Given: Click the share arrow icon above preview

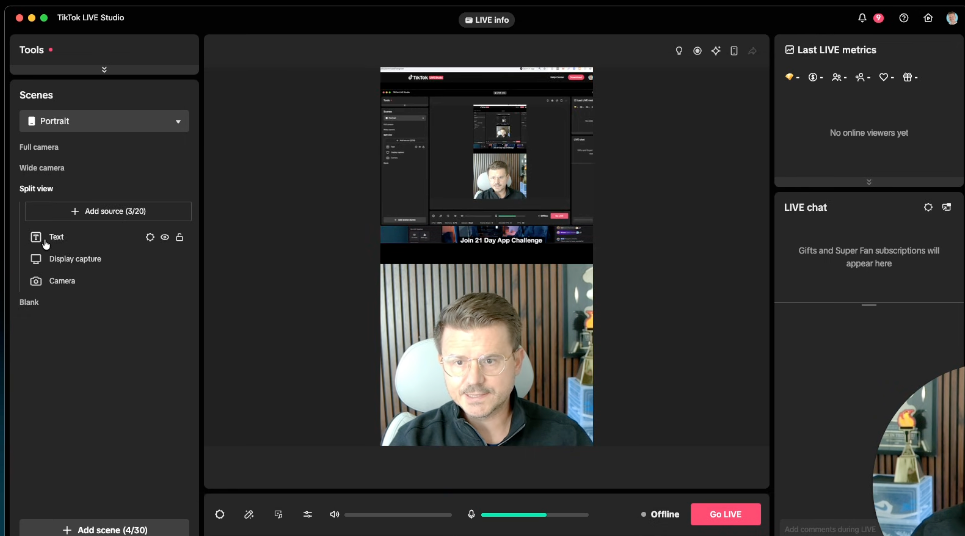Looking at the screenshot, I should click(753, 51).
